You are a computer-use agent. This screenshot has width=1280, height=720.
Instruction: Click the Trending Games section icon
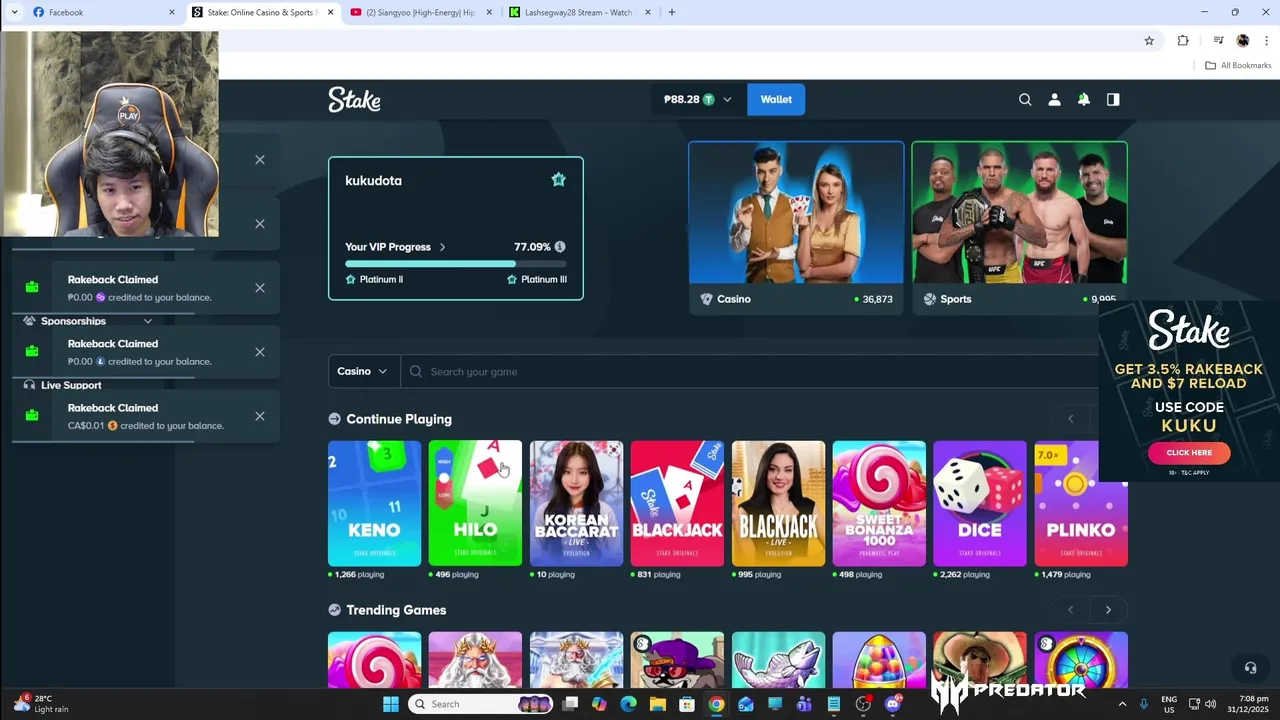(x=335, y=610)
